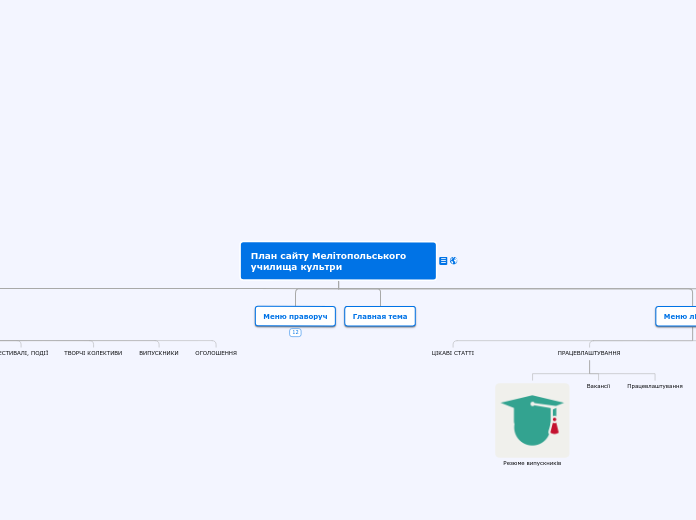Select the 'ВИПУСКНИКИ' subtopic

coord(159,353)
